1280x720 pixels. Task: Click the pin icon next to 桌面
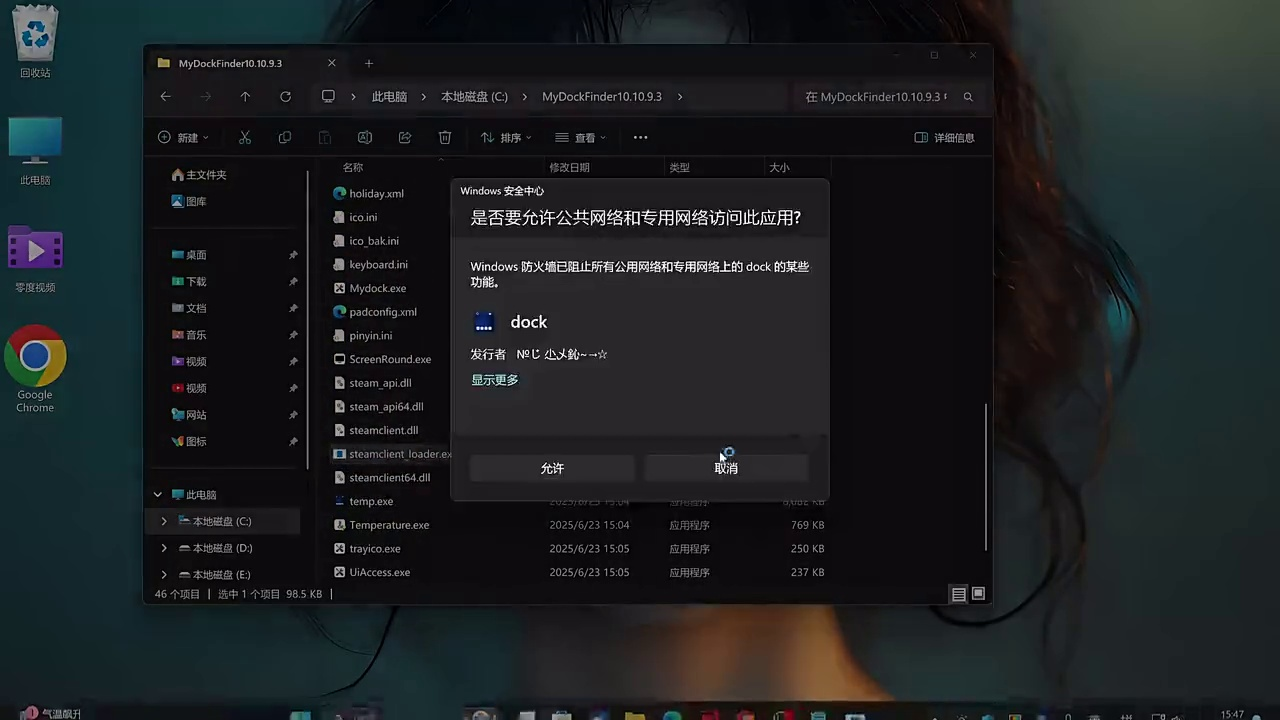coord(293,255)
